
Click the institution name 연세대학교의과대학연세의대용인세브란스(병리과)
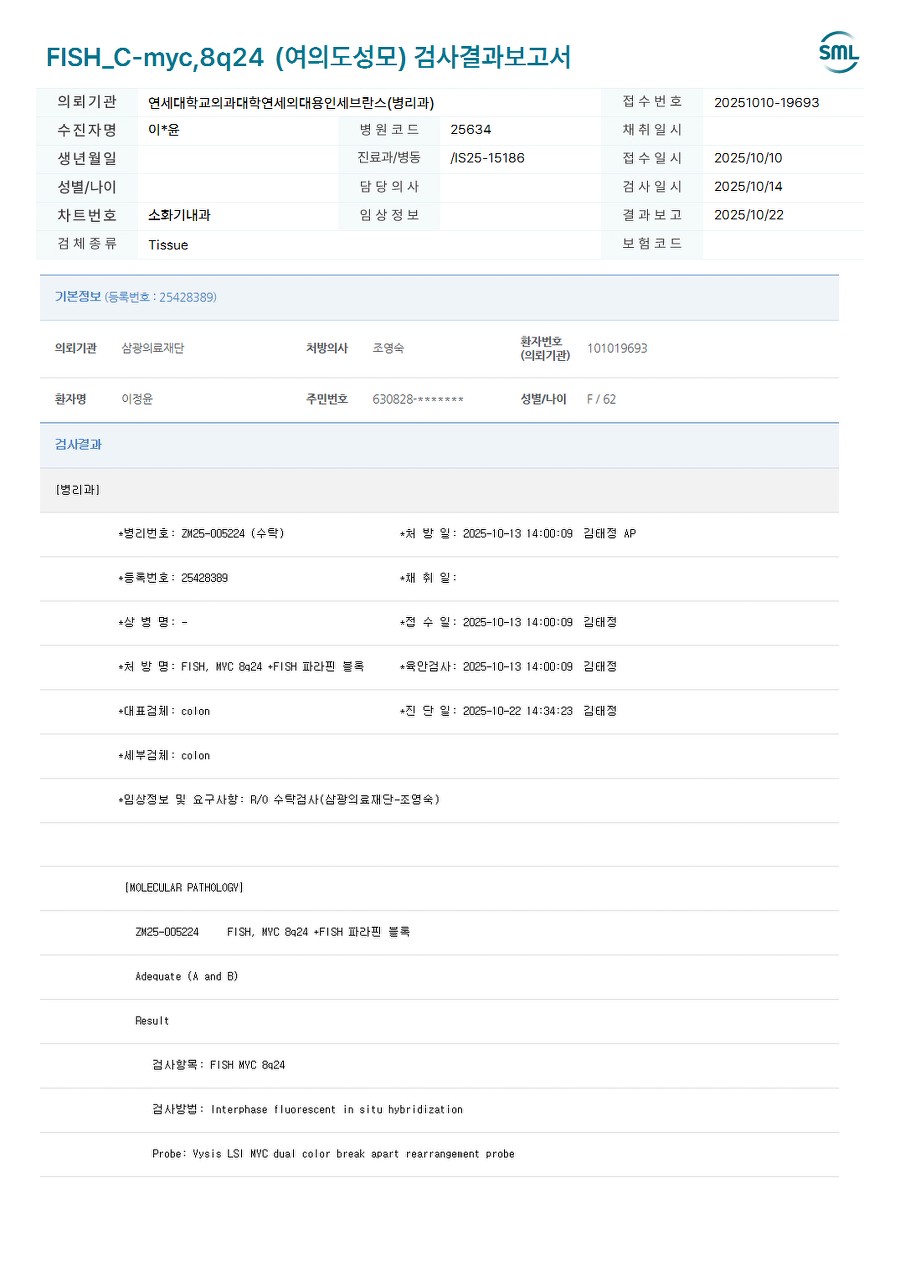point(291,102)
